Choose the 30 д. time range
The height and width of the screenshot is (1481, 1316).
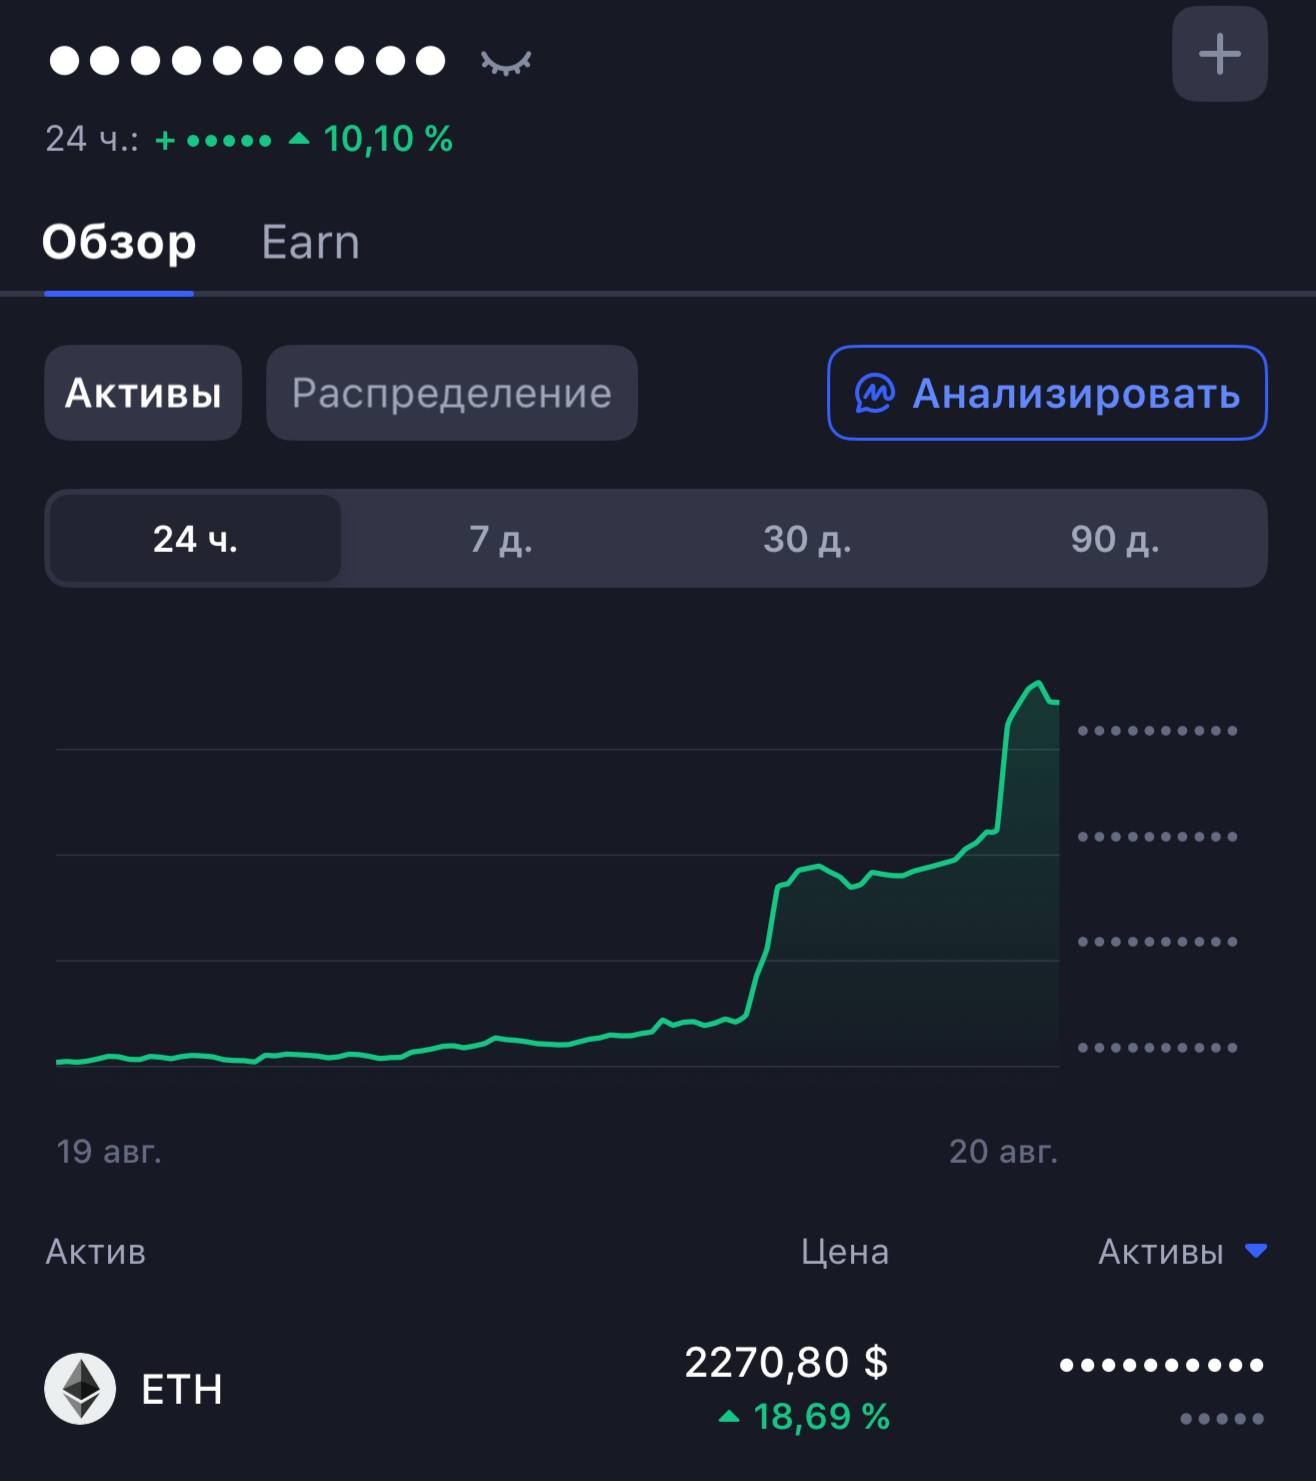[x=807, y=538]
